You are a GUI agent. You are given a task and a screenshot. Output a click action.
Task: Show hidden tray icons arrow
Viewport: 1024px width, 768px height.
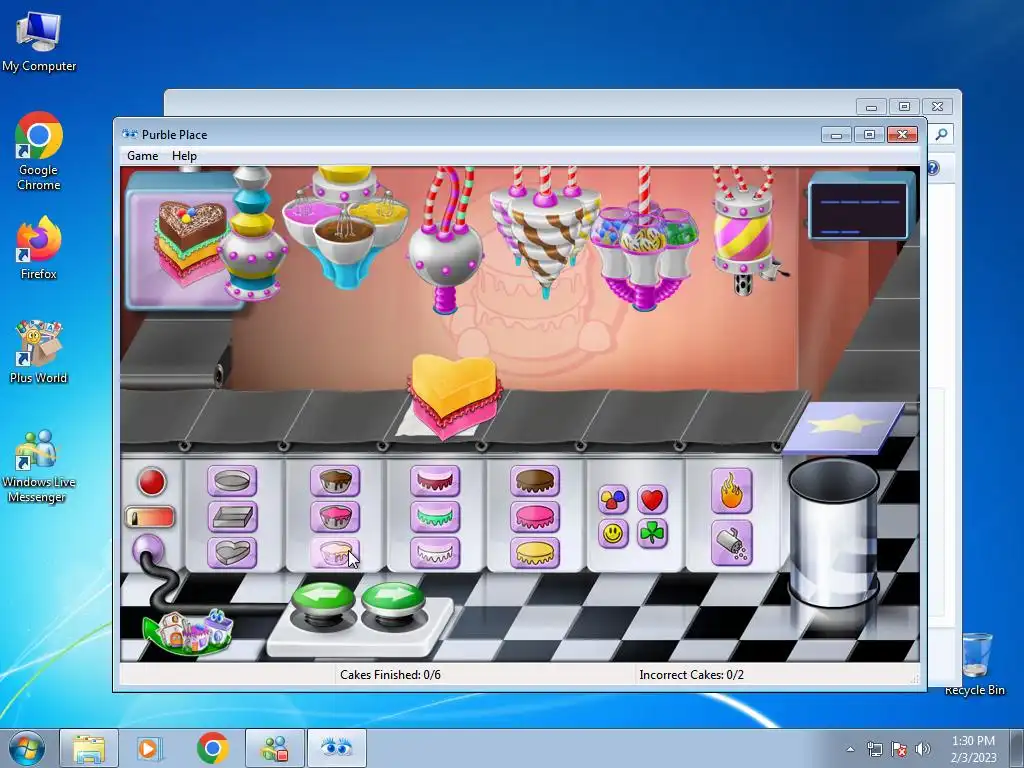coord(850,749)
